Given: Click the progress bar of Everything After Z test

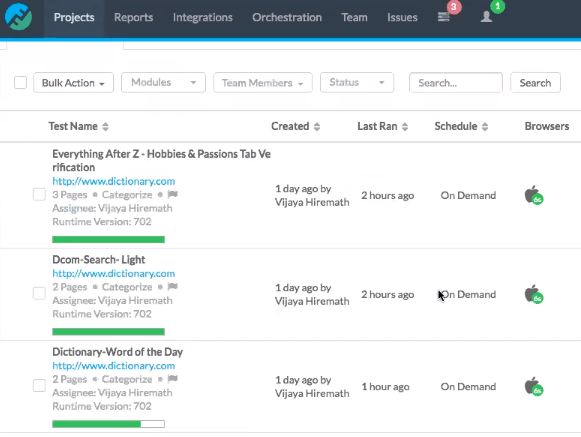Looking at the screenshot, I should [x=109, y=239].
